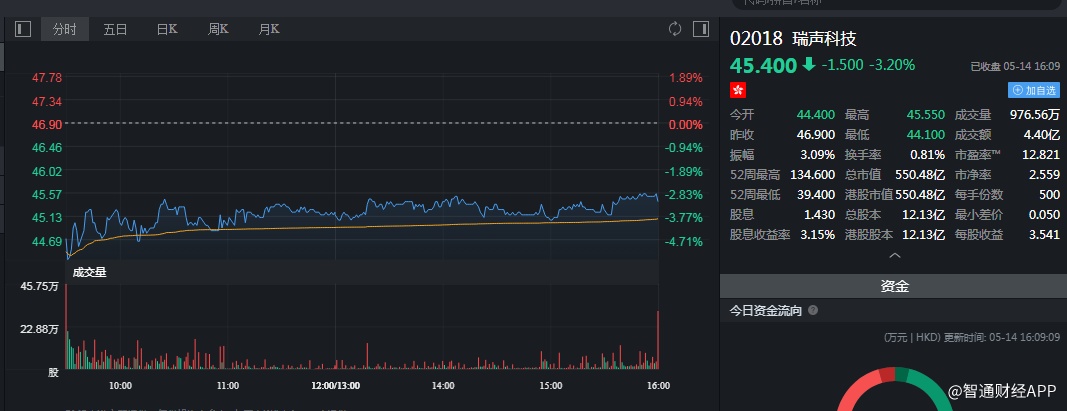This screenshot has width=1067, height=411.
Task: Select the 日K daily candlestick tab
Action: (167, 29)
